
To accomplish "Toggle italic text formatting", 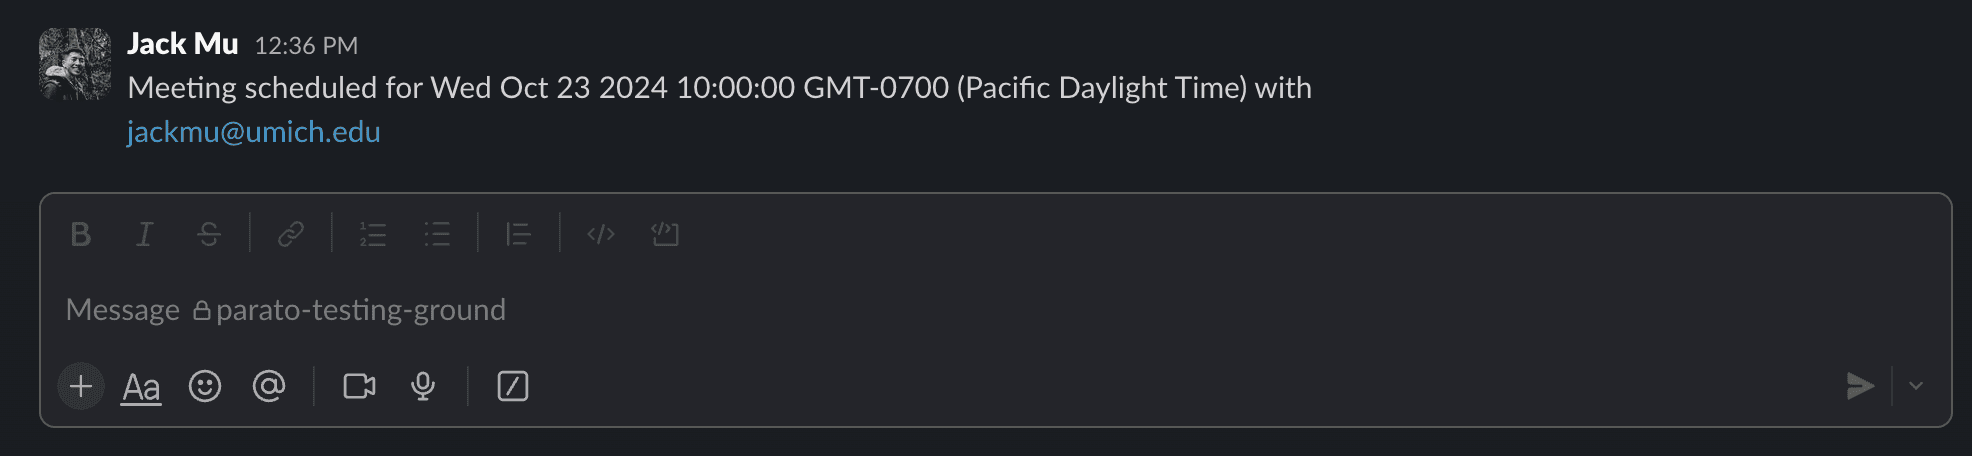I will click(x=145, y=234).
